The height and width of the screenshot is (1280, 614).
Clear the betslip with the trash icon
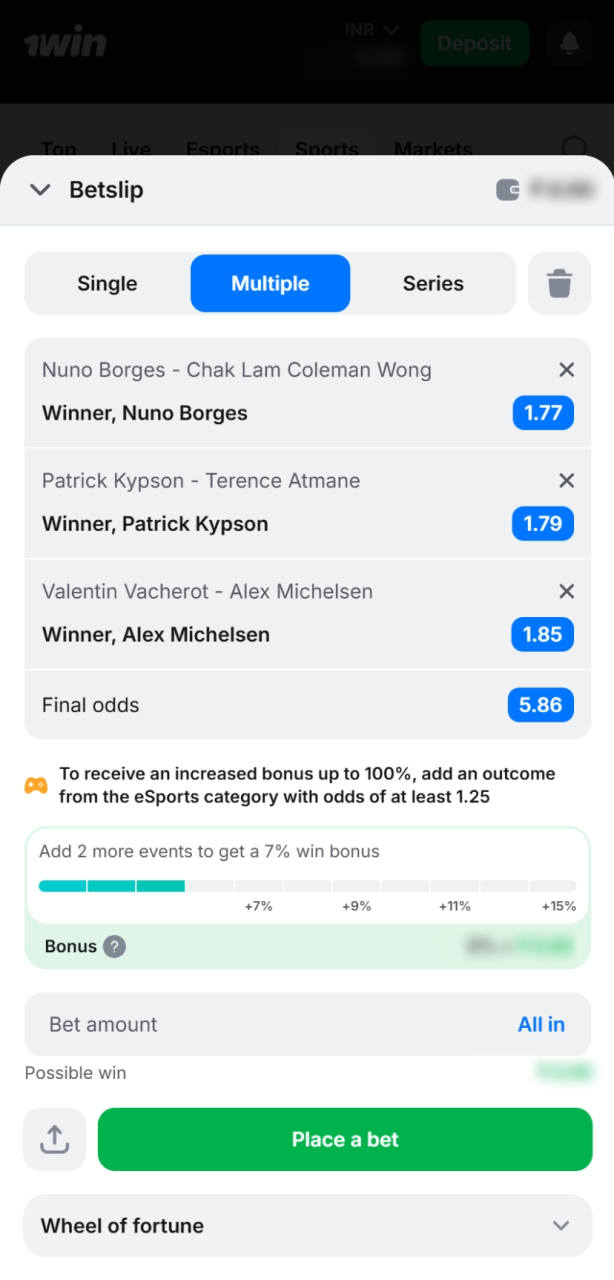[559, 283]
